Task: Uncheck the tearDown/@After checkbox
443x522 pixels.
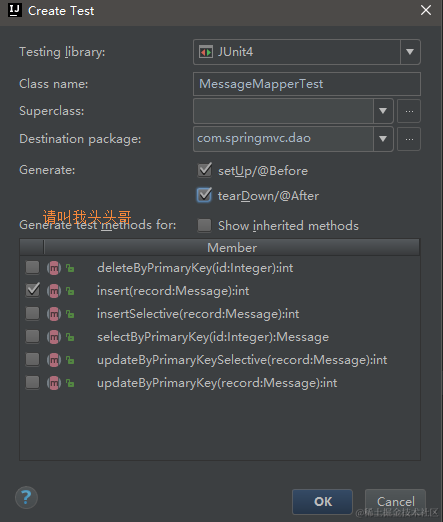Action: (x=204, y=195)
